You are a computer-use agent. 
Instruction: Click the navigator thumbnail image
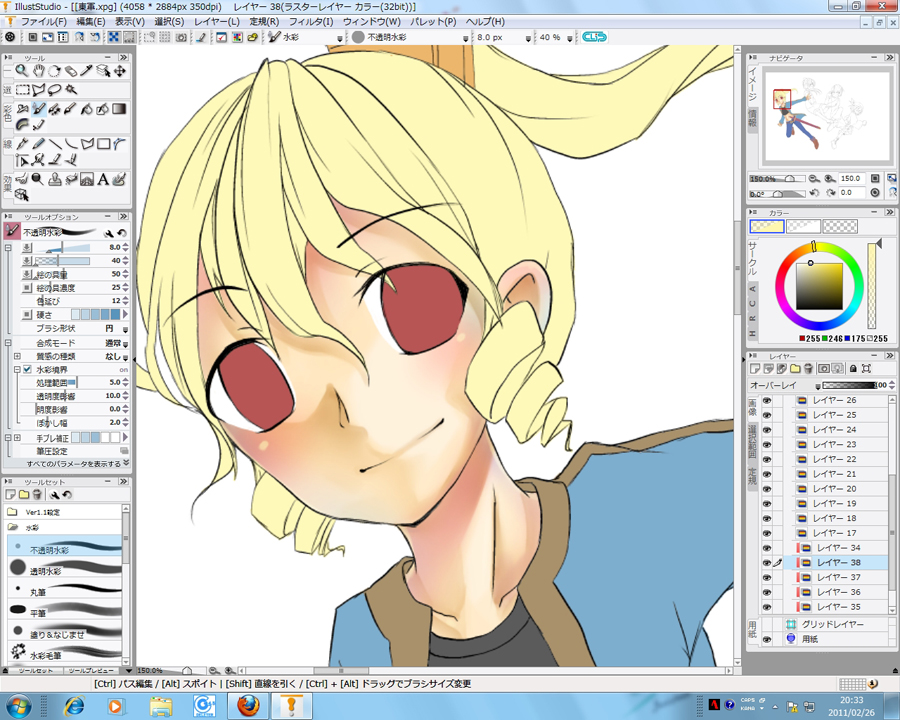point(826,116)
